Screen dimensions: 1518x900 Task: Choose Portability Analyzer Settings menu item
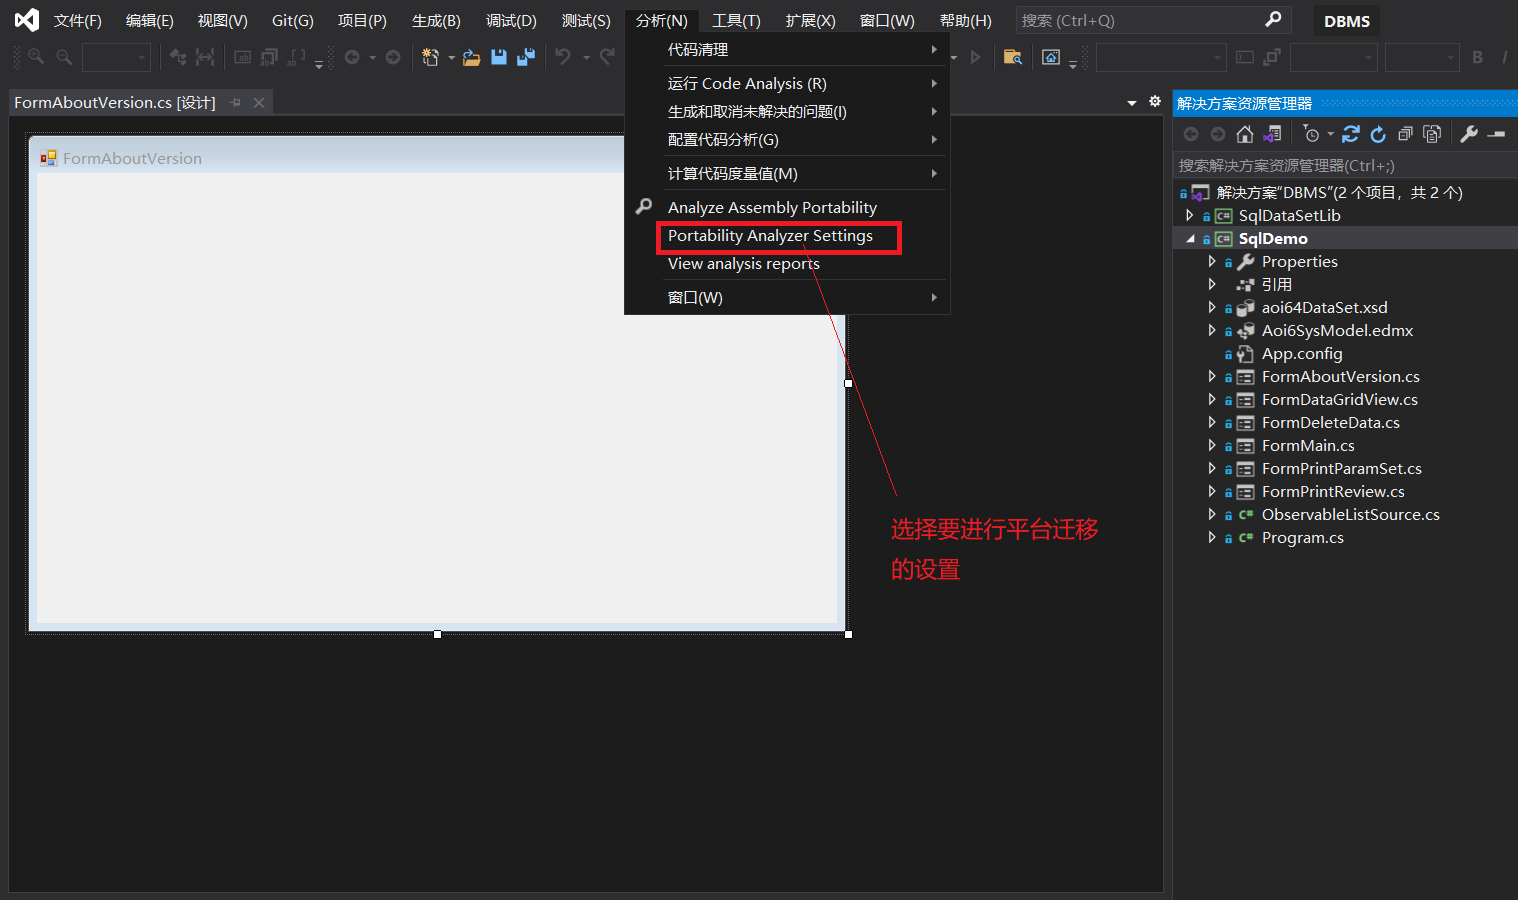787,235
